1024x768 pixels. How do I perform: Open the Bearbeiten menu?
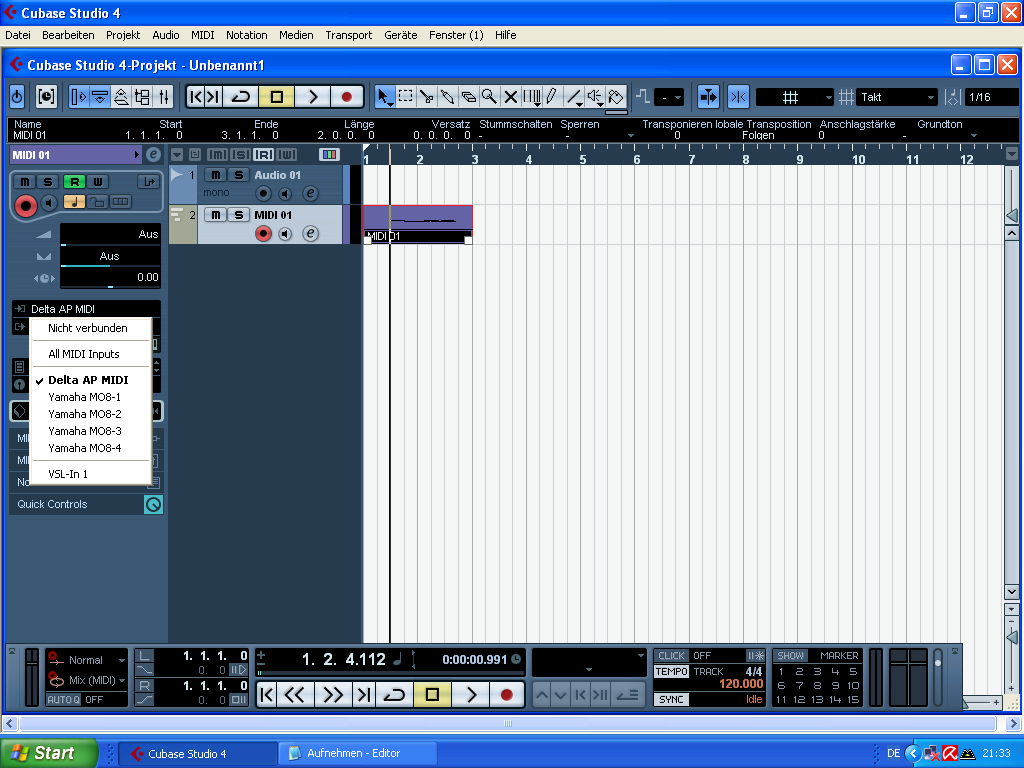(68, 35)
